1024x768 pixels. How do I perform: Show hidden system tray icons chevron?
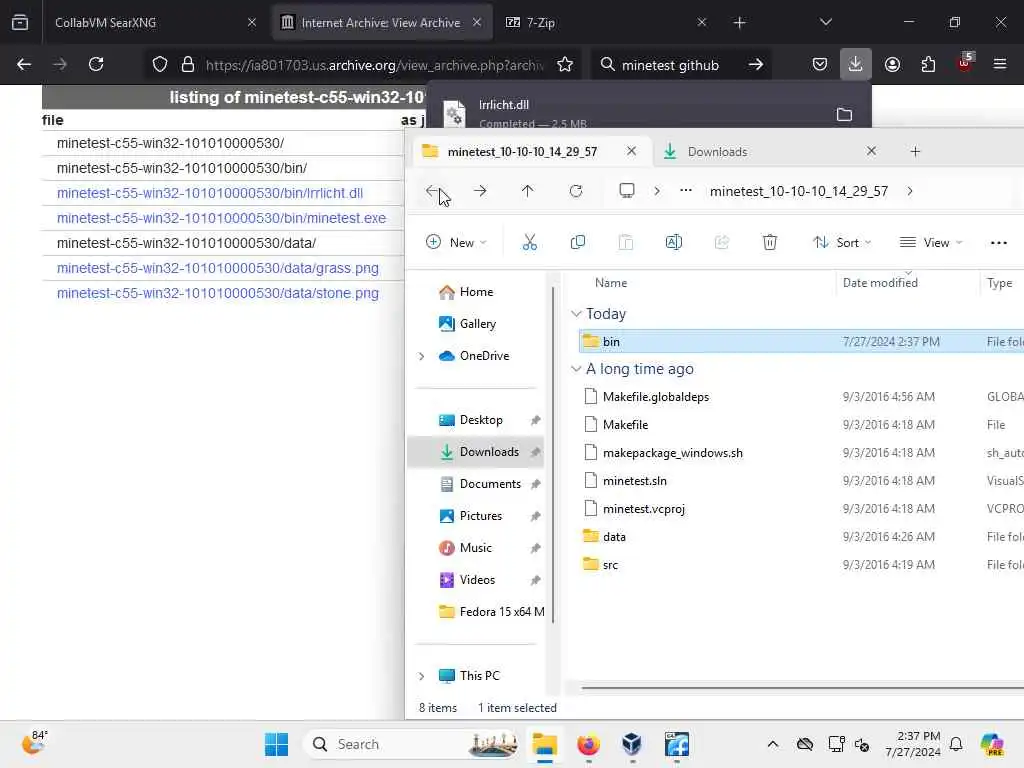pyautogui.click(x=773, y=744)
